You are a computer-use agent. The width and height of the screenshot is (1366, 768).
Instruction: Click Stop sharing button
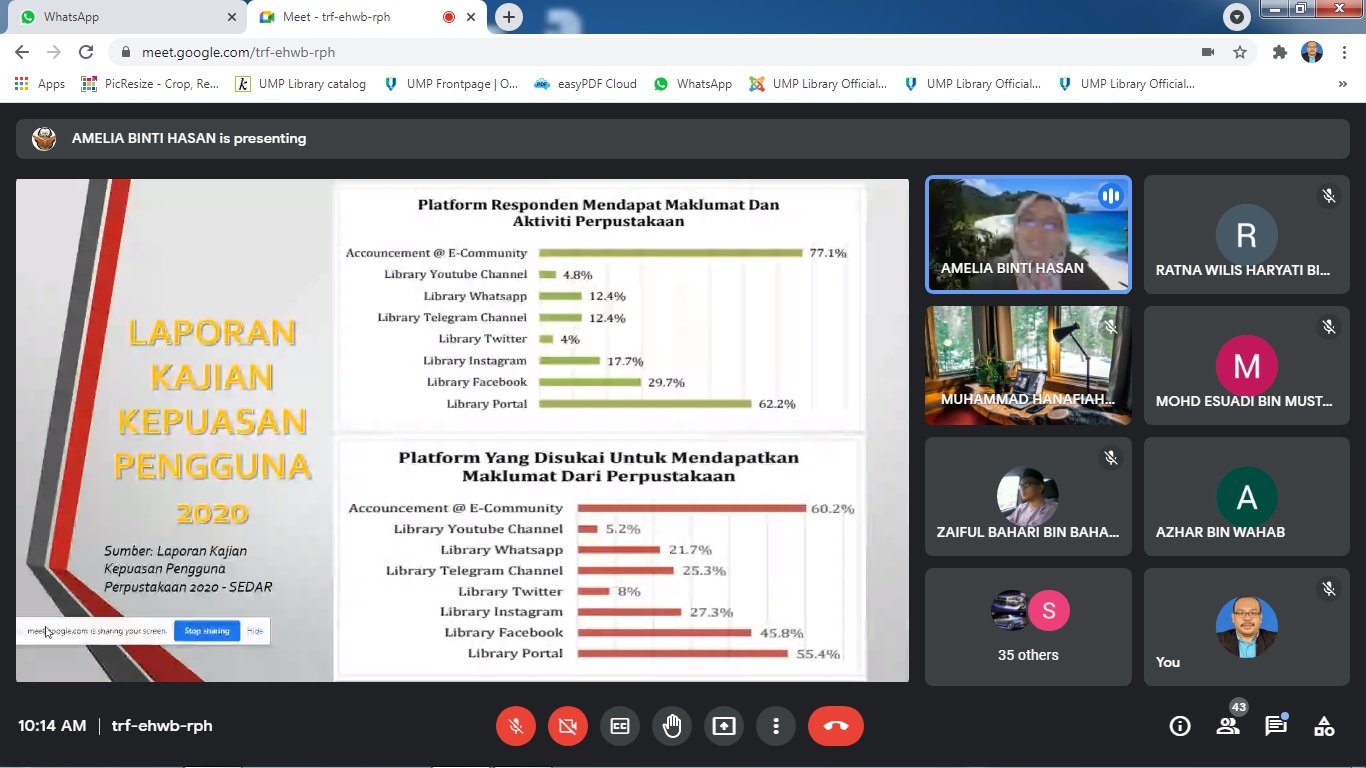(x=207, y=631)
